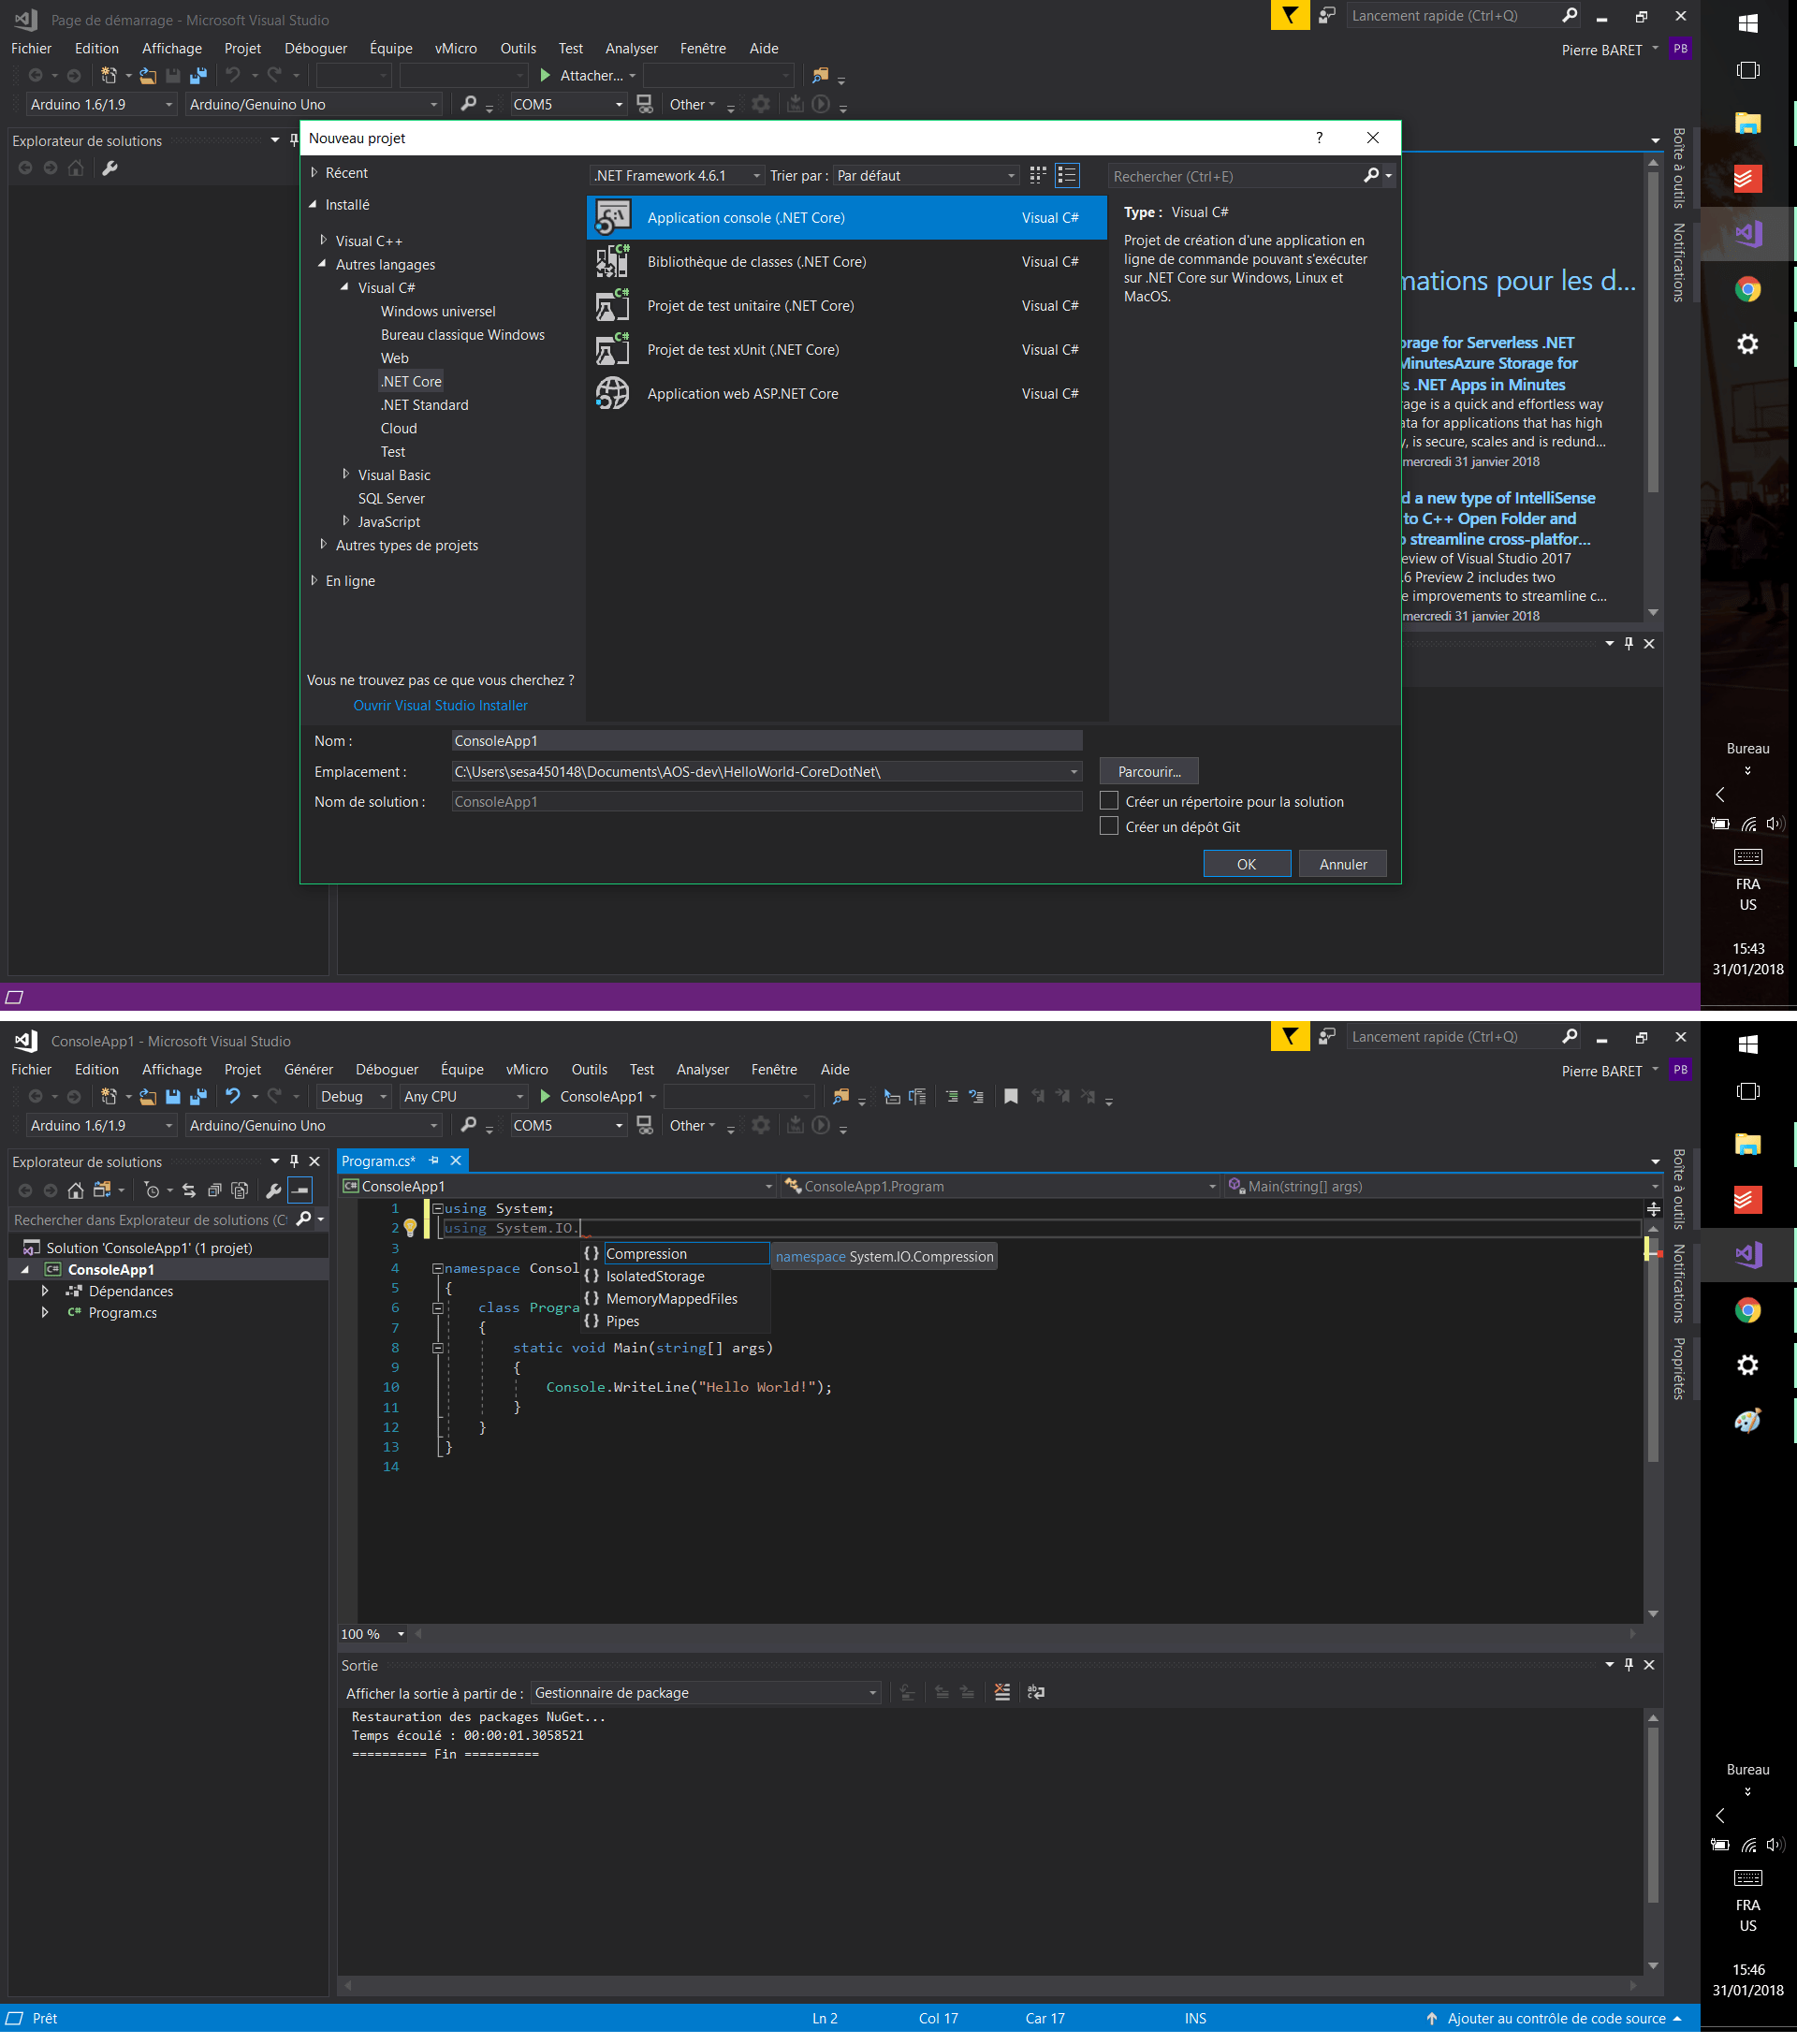Expand Autres types de projets node
The image size is (1797, 2044).
(323, 544)
